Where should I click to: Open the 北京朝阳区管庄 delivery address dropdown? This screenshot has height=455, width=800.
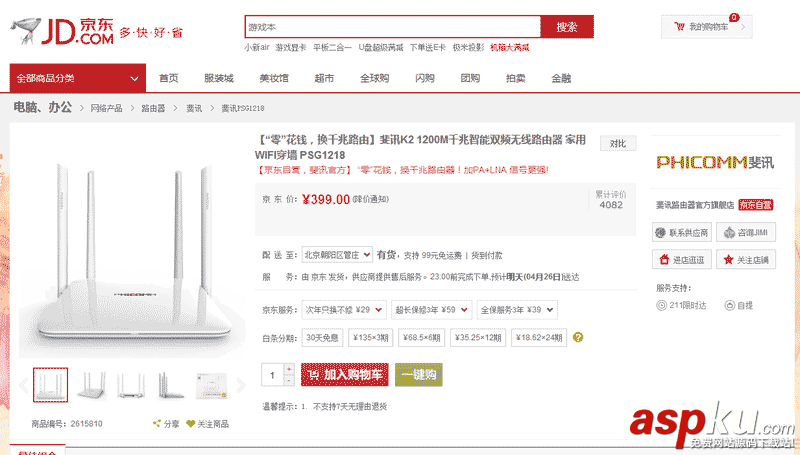tap(337, 255)
